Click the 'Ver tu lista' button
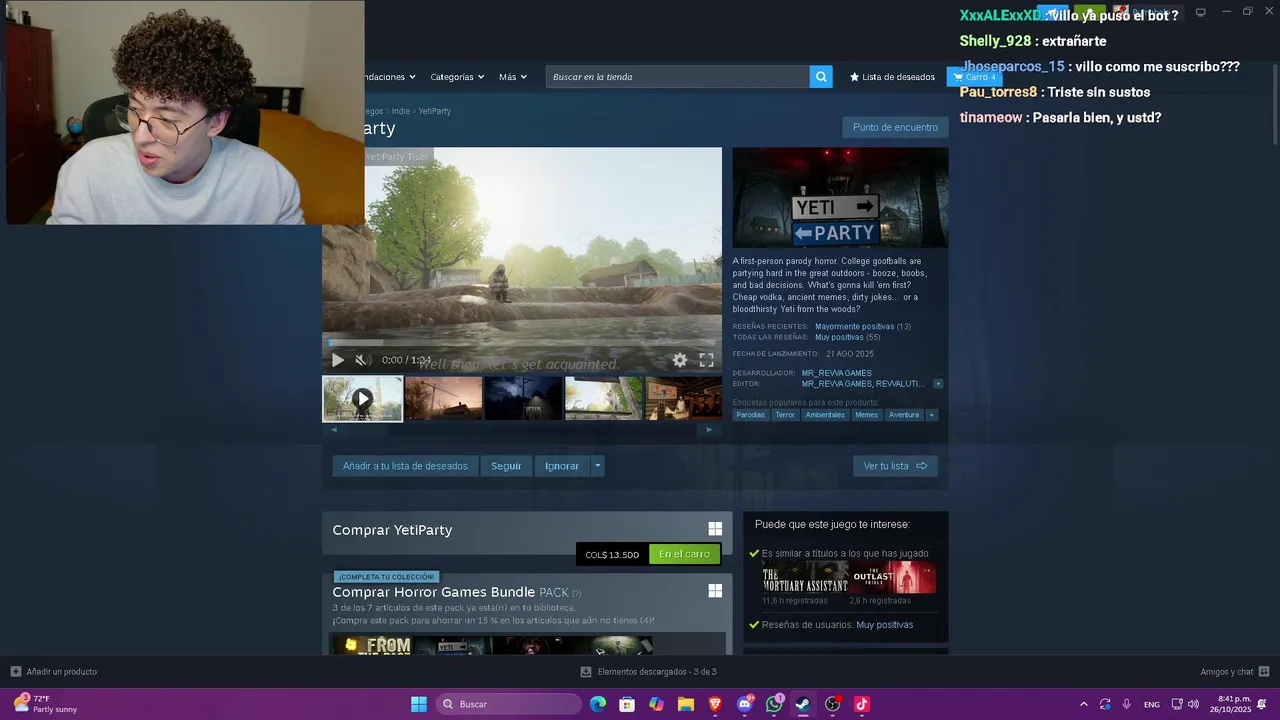 click(895, 466)
